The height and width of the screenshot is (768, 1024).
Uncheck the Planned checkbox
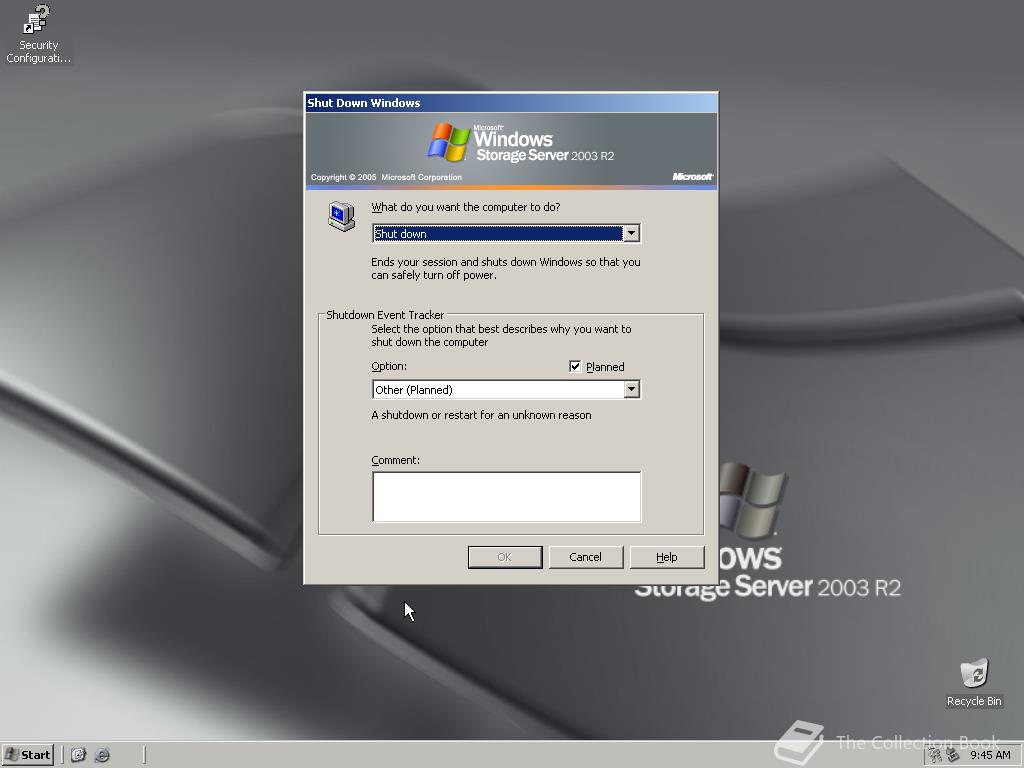575,366
